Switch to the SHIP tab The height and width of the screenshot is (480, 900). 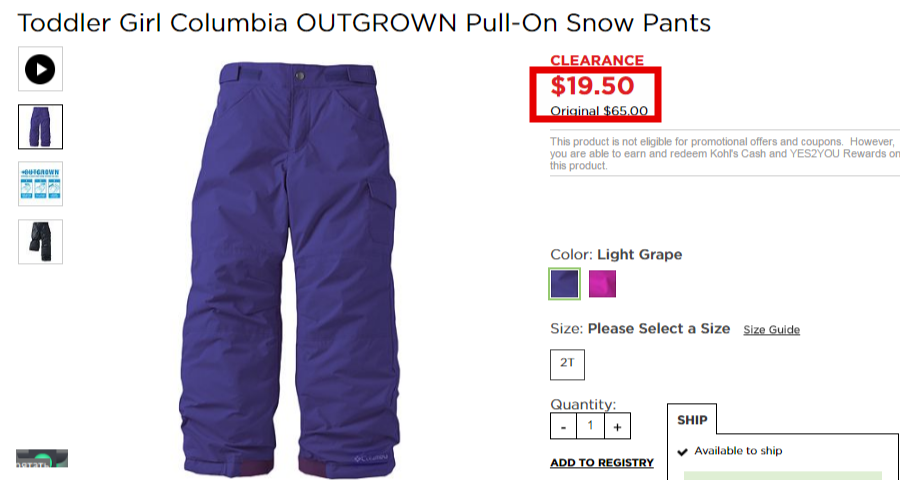coord(692,420)
